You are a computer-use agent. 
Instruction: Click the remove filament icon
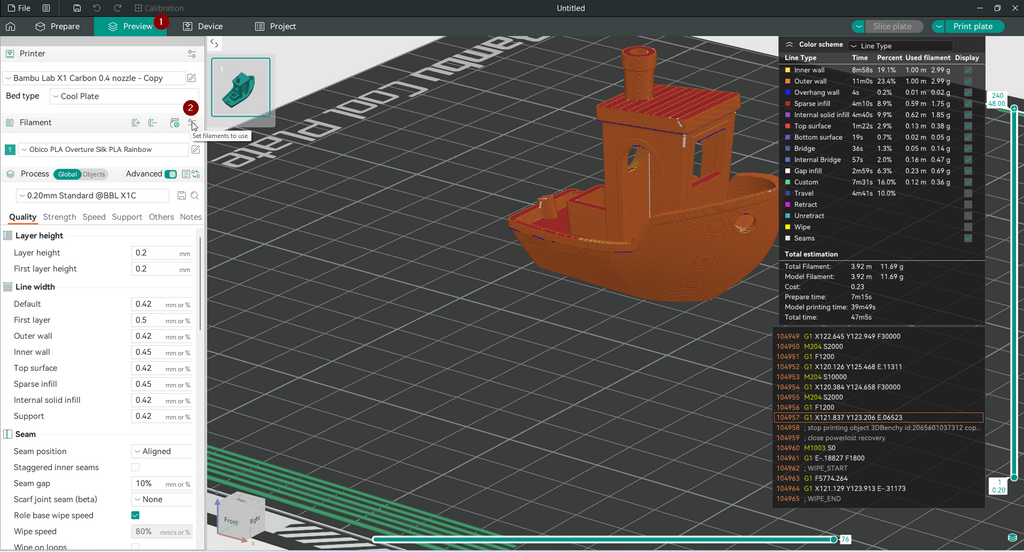[153, 123]
